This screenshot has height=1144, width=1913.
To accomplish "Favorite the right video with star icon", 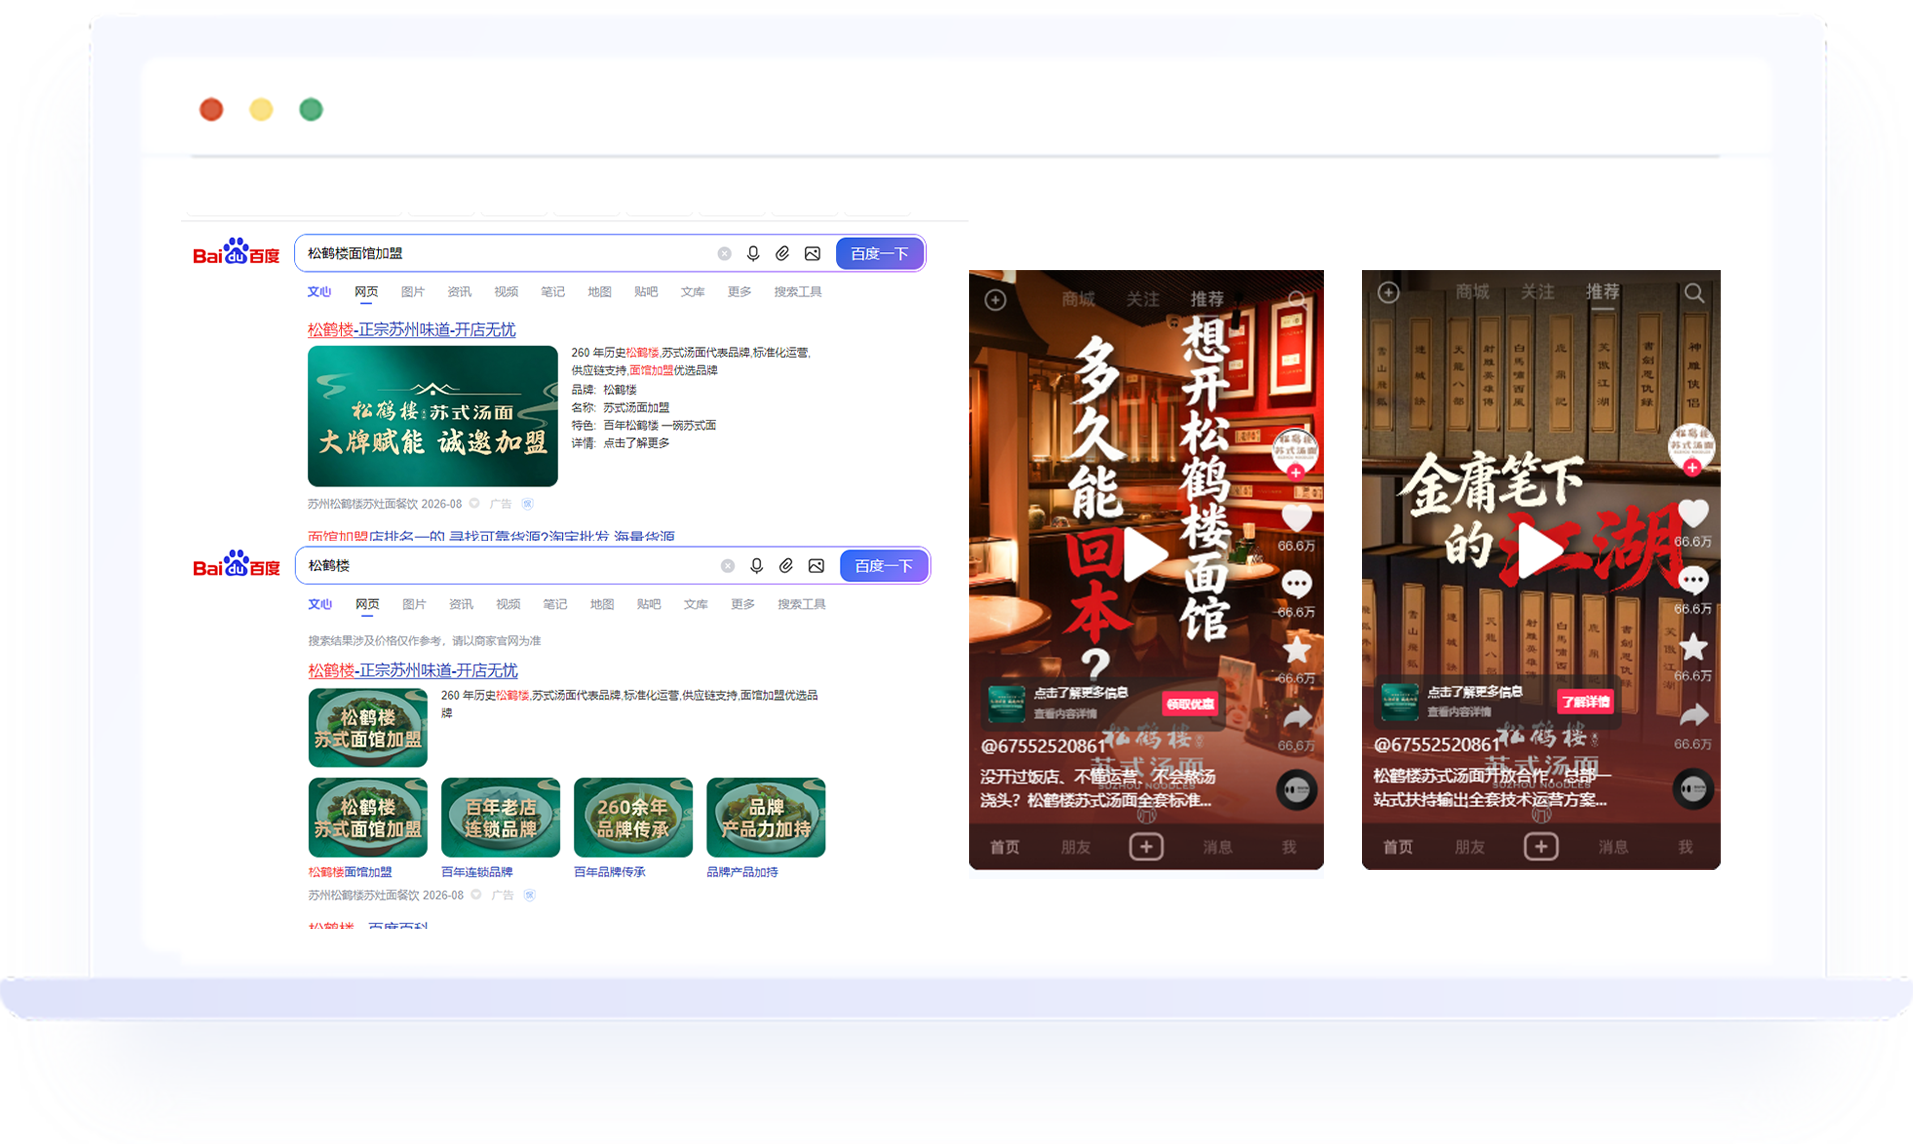I will point(1692,648).
